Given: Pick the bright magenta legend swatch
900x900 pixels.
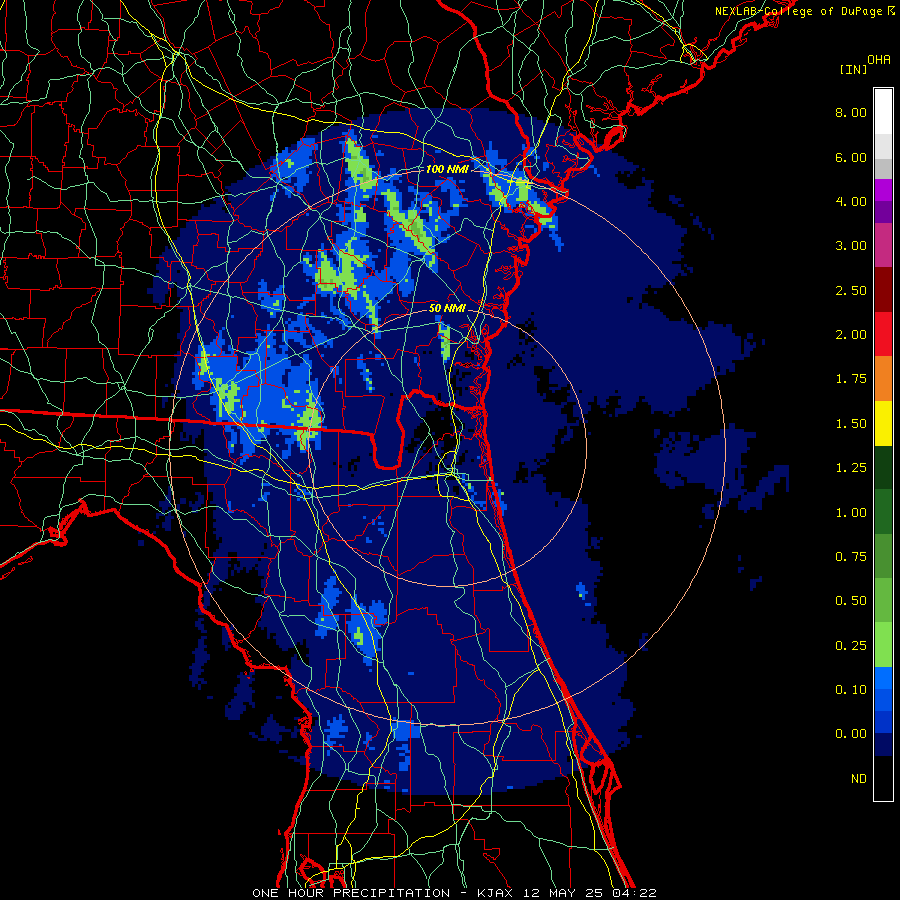Looking at the screenshot, I should [883, 190].
